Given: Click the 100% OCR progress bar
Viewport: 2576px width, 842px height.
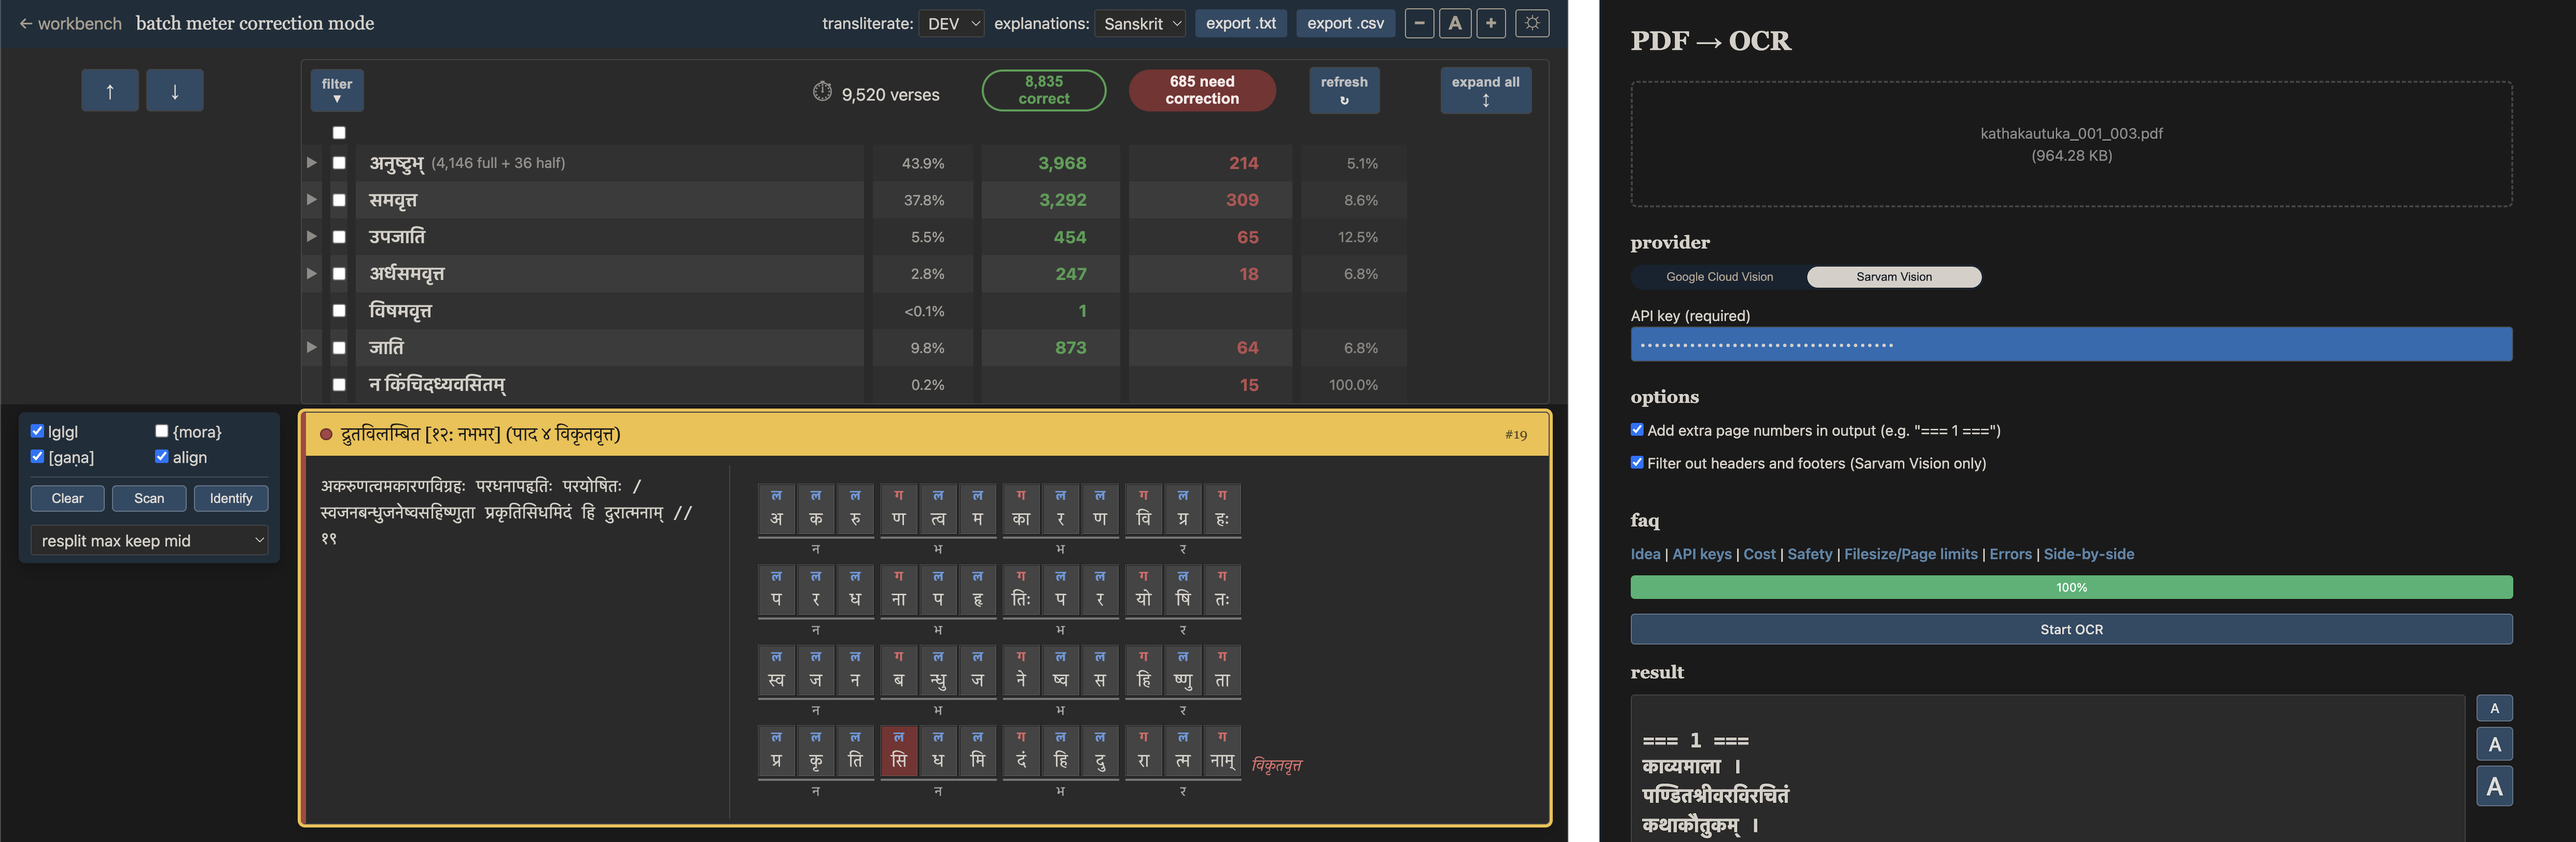Looking at the screenshot, I should [2071, 587].
